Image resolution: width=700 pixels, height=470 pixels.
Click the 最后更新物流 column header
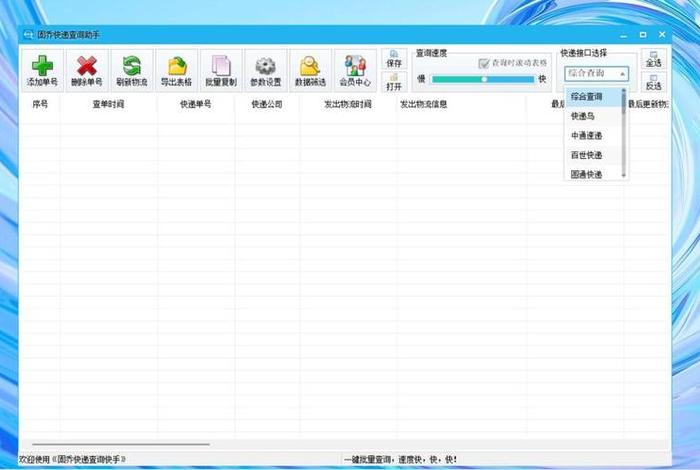[x=647, y=104]
